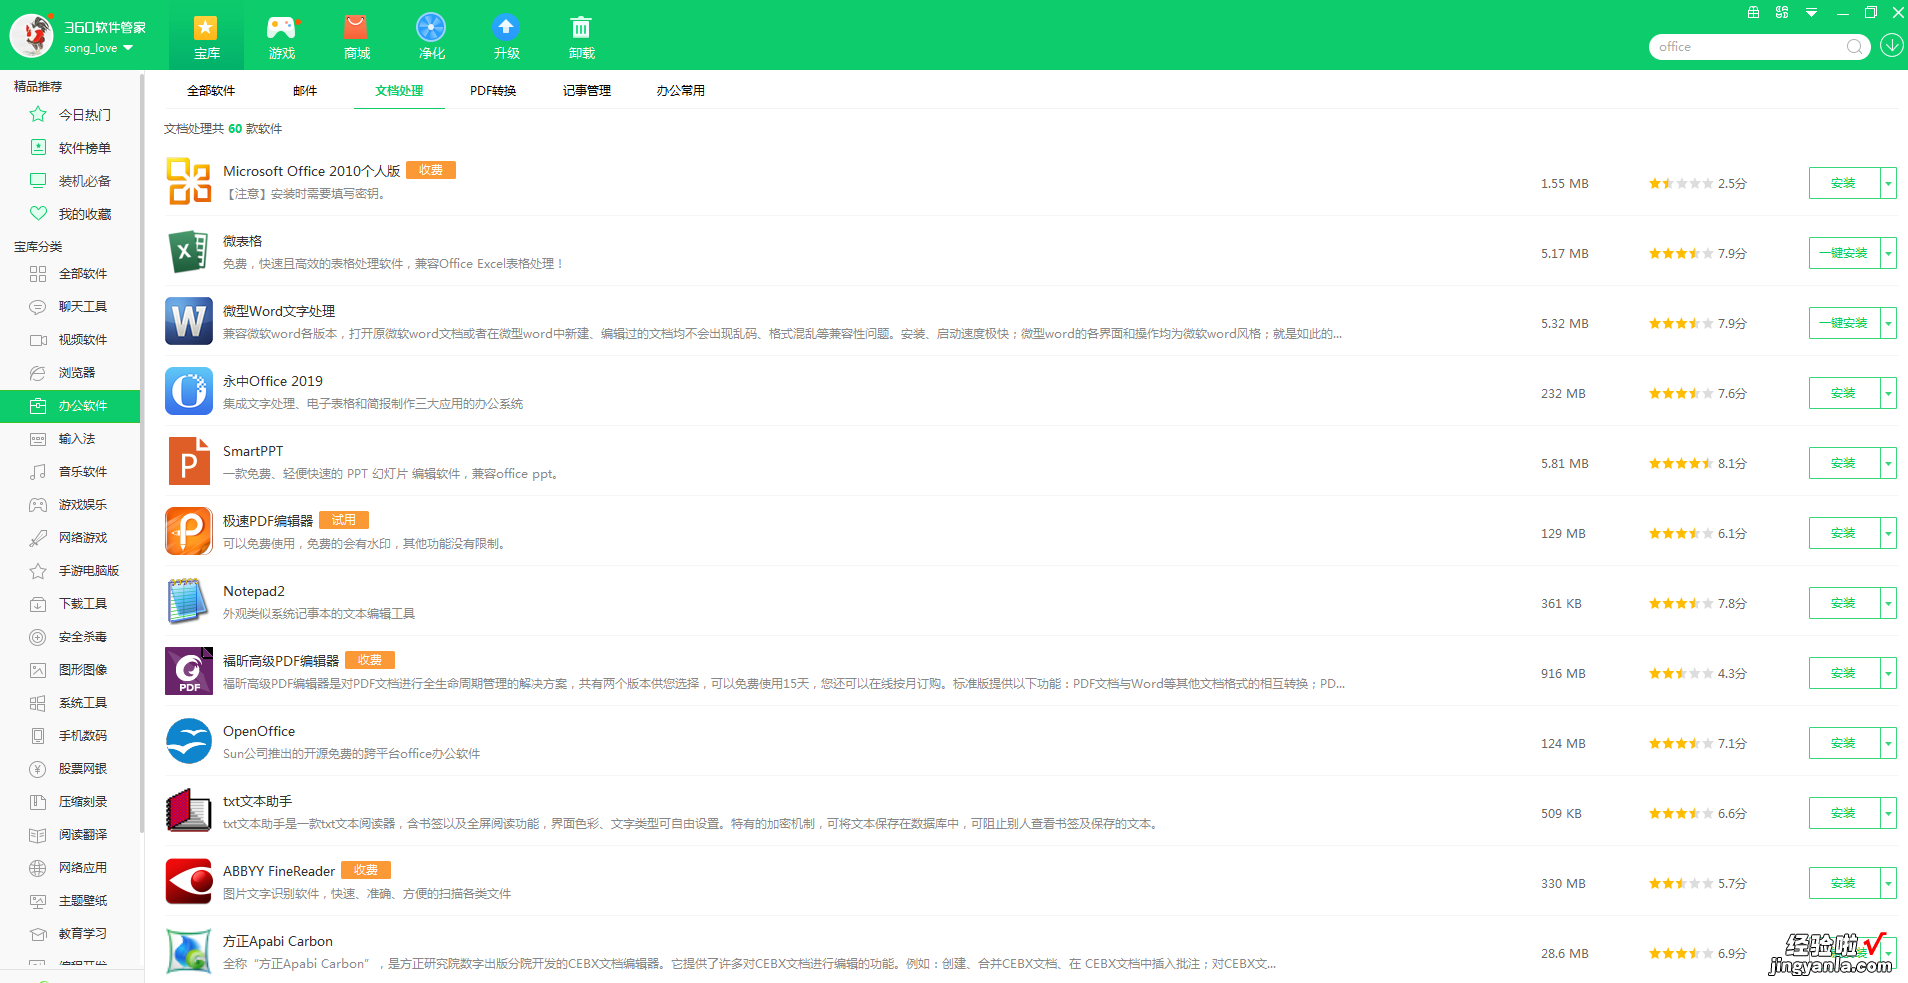Install 福昕高级PDF编辑器
The height and width of the screenshot is (983, 1908).
[1844, 673]
